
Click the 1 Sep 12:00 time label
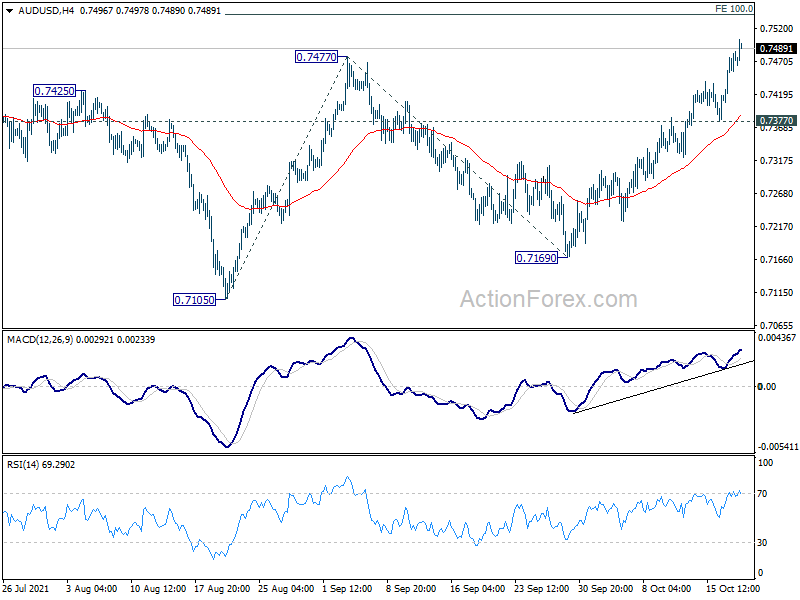point(347,588)
